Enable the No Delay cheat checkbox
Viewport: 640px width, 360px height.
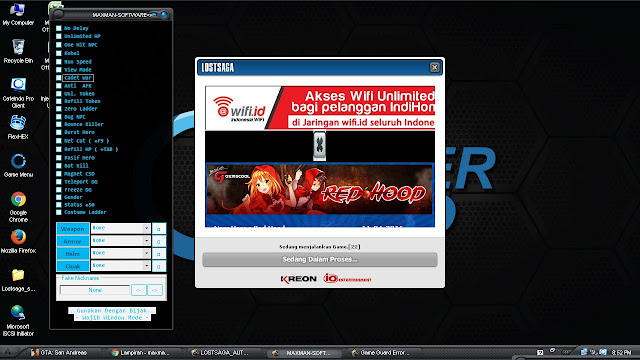(x=59, y=28)
